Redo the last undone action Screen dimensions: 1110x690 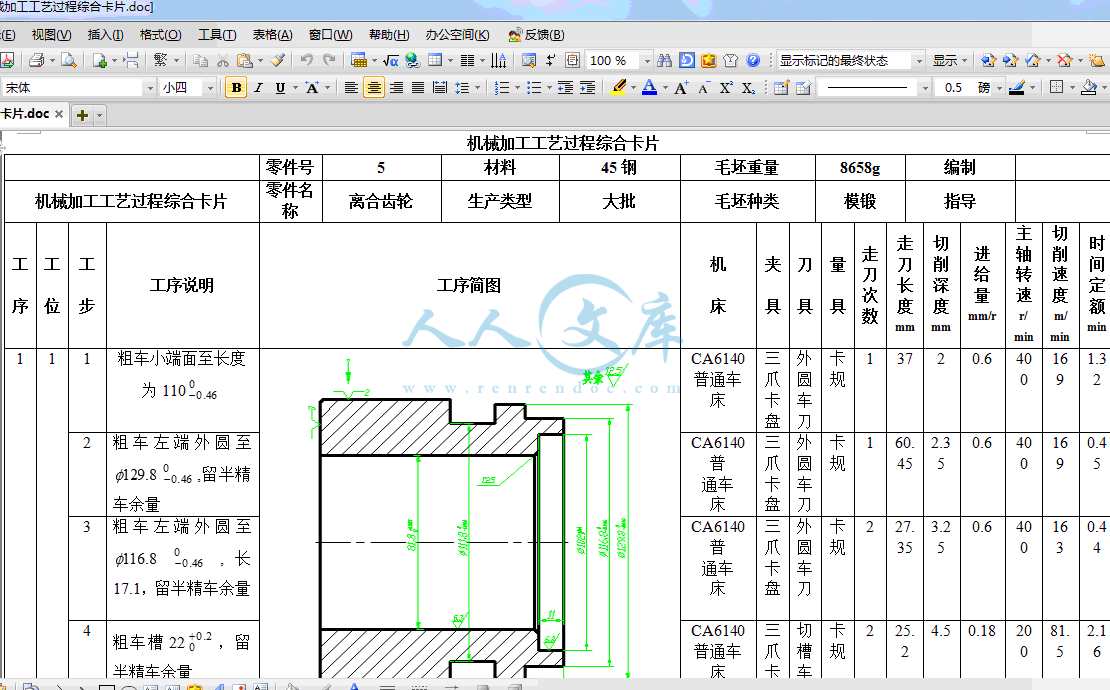tap(329, 61)
